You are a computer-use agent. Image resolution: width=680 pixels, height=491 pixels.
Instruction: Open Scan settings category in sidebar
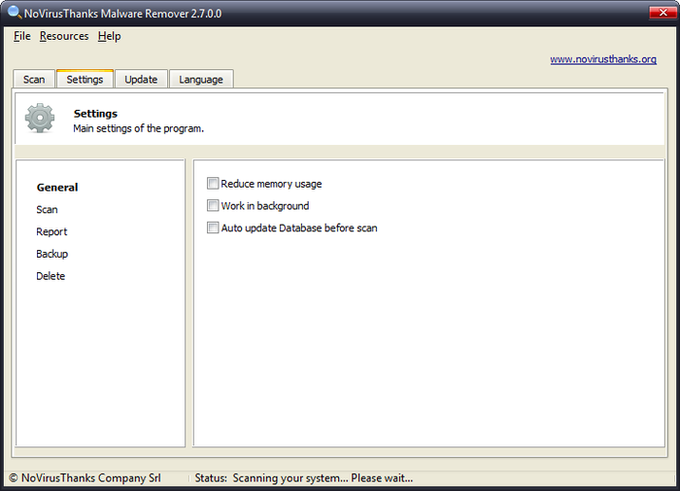(x=47, y=209)
